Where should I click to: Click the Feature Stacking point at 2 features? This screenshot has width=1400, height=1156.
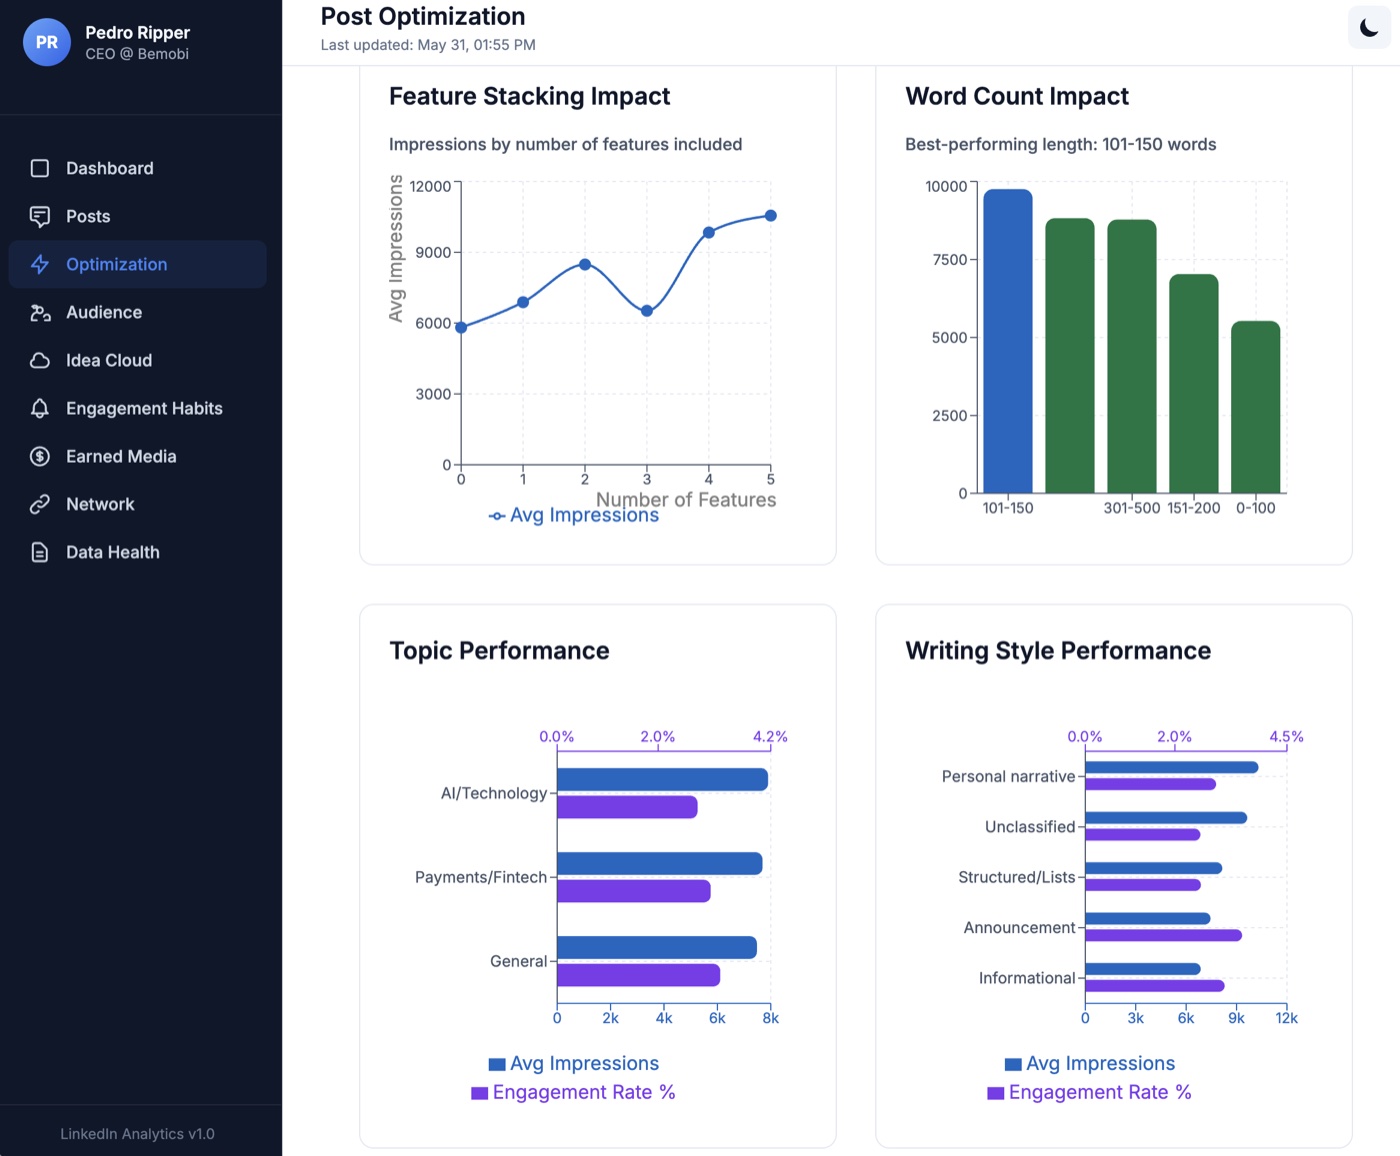[x=585, y=265]
